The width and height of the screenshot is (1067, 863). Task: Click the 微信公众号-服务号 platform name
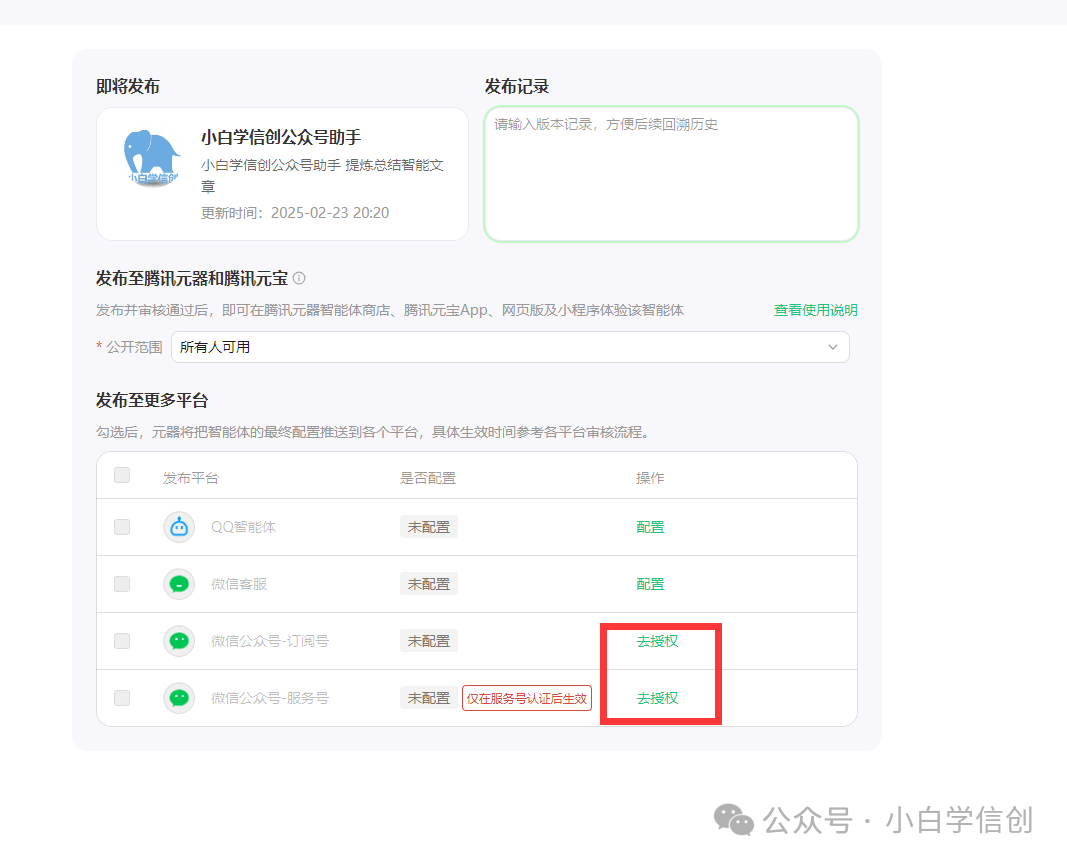point(269,698)
